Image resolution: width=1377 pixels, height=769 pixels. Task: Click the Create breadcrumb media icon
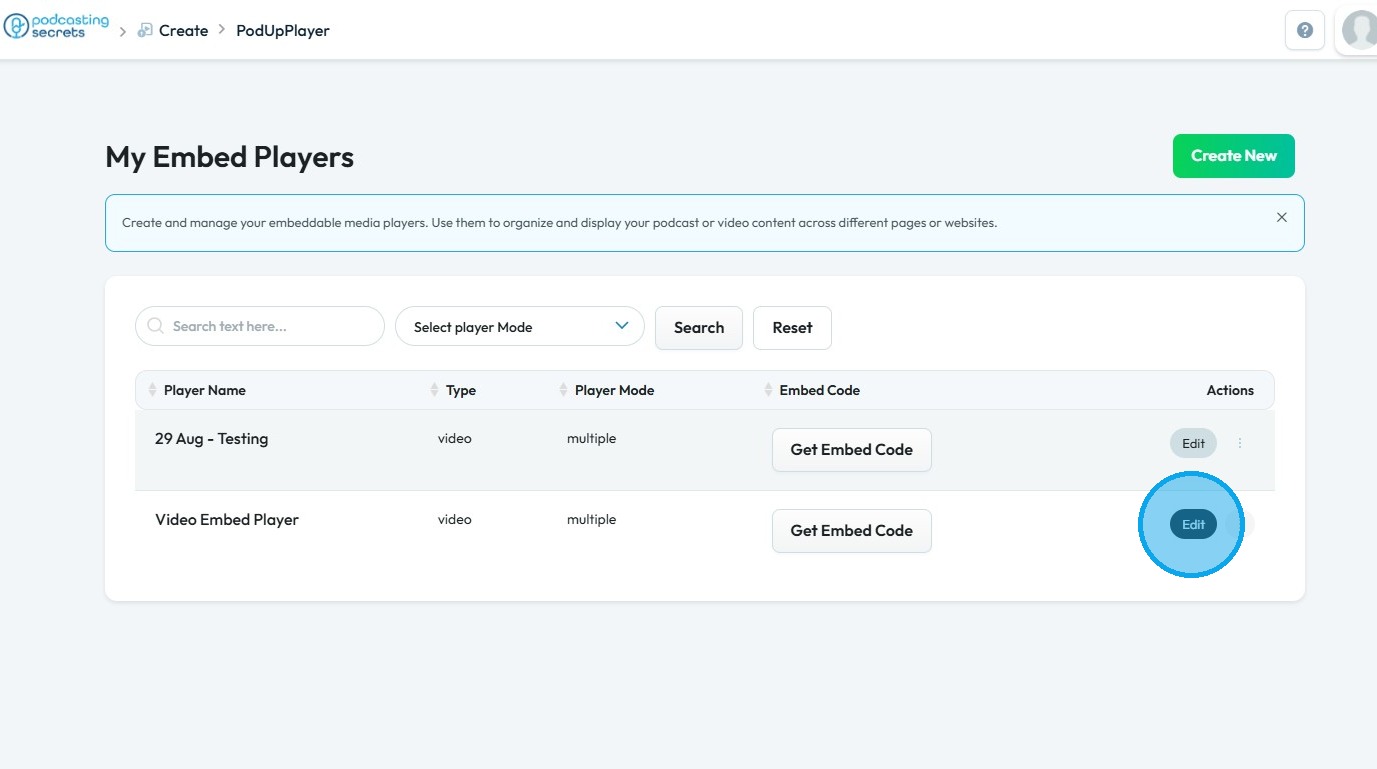[x=145, y=30]
